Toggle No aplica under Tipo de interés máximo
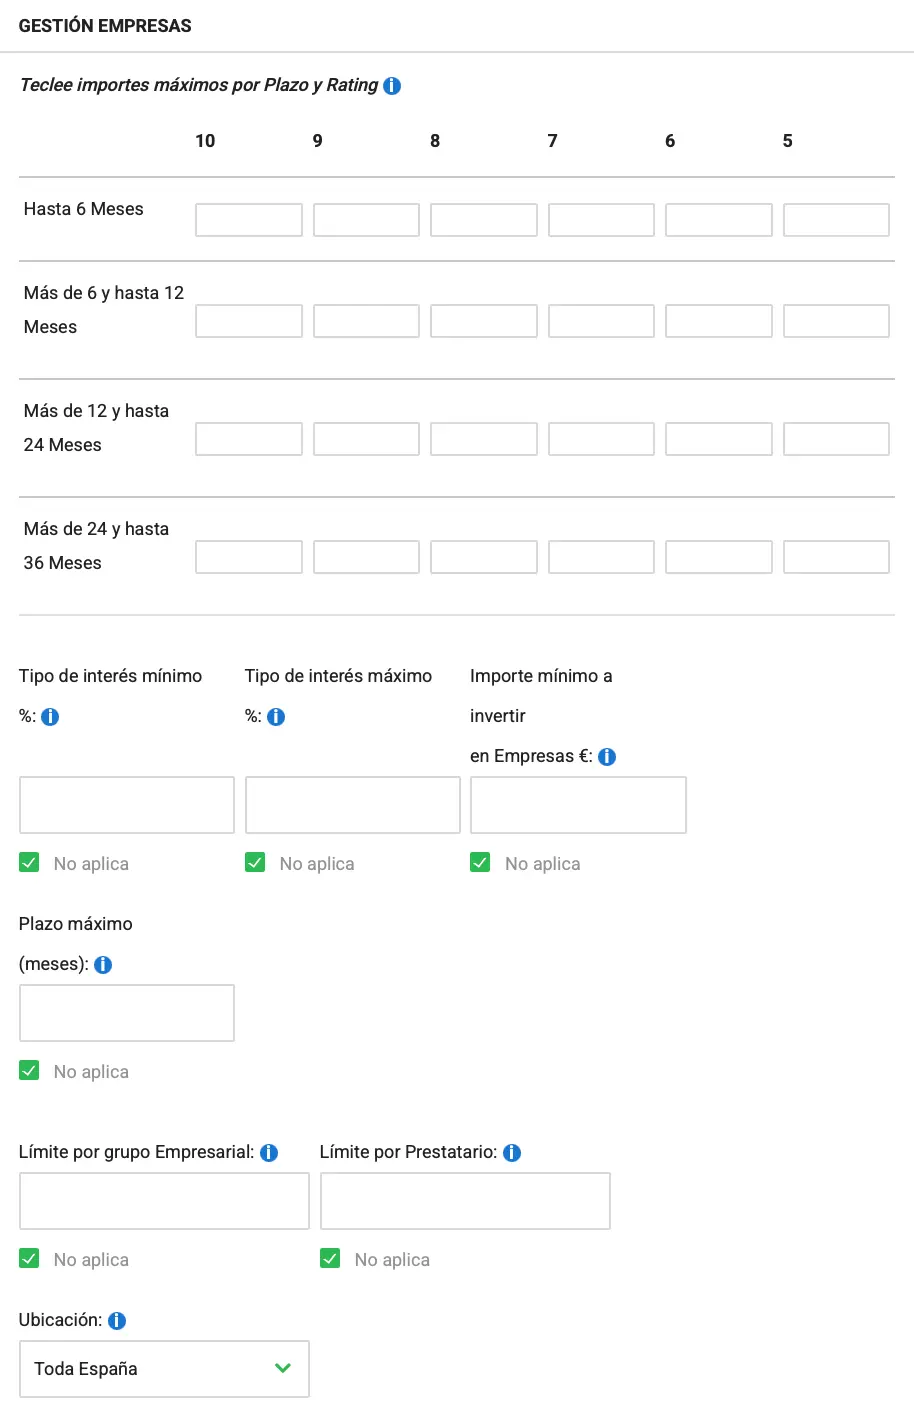Image resolution: width=914 pixels, height=1418 pixels. (x=255, y=863)
